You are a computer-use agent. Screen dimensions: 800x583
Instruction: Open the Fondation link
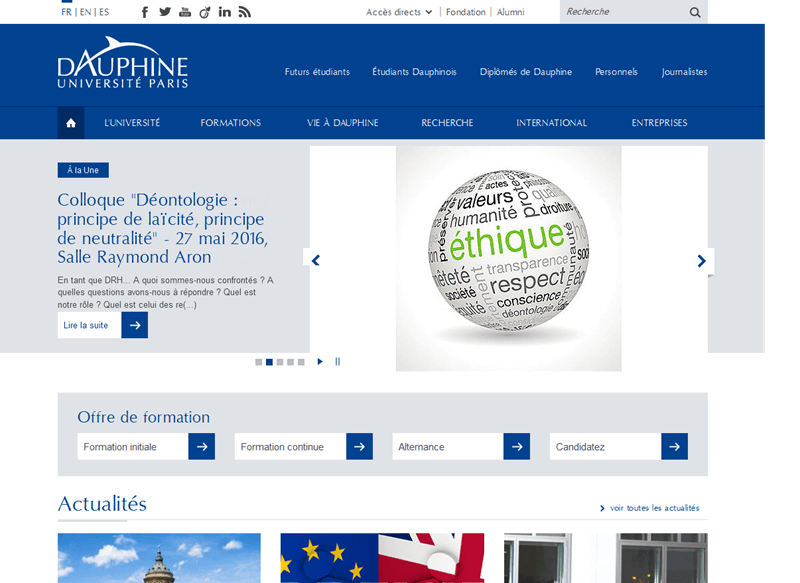466,12
